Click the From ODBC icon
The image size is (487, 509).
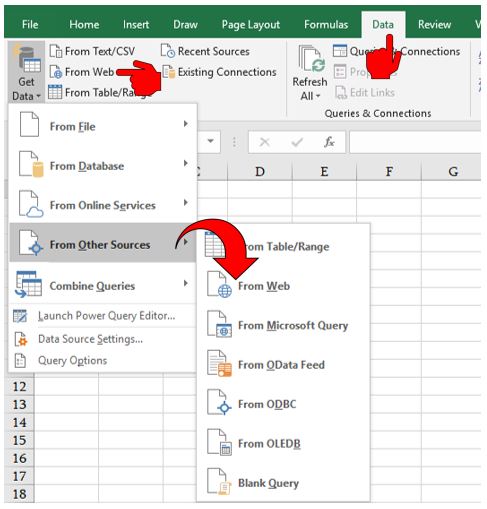[x=219, y=402]
